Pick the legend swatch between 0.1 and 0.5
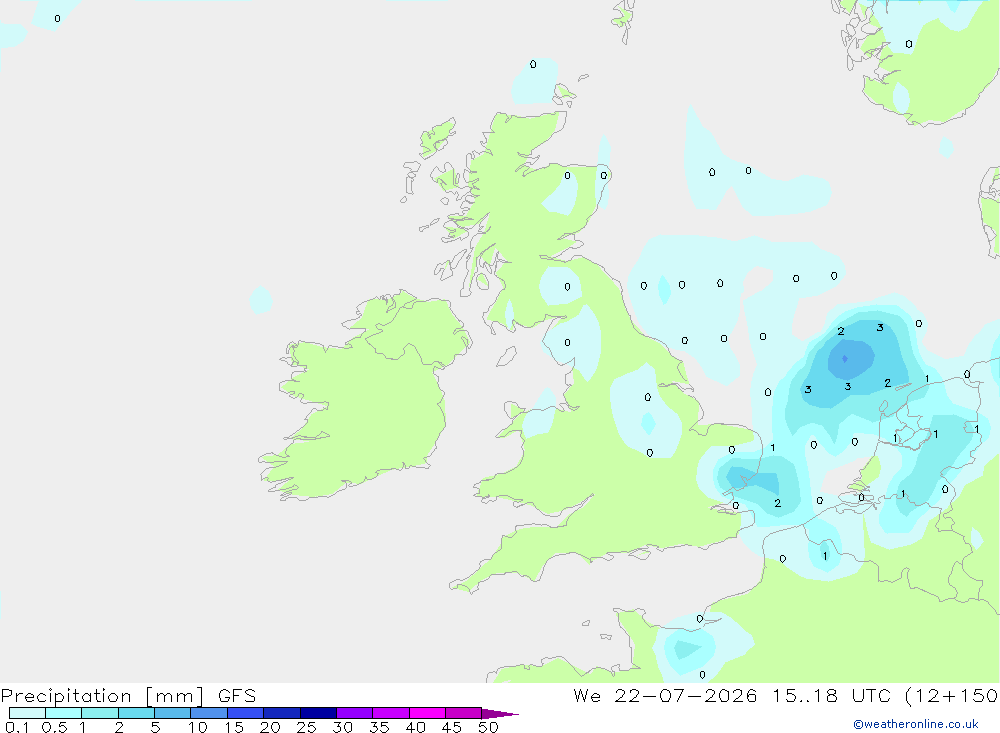The image size is (1000, 733). click(27, 713)
